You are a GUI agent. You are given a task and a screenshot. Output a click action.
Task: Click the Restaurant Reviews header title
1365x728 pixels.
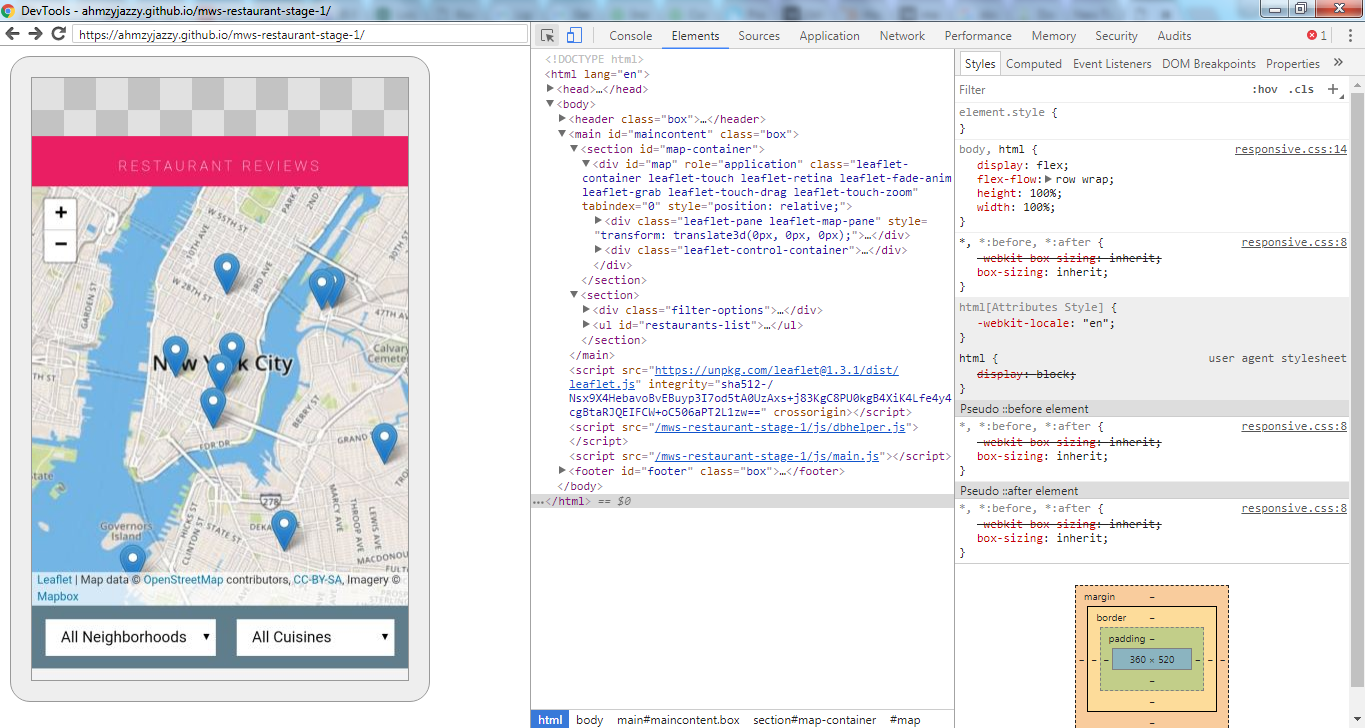point(220,166)
